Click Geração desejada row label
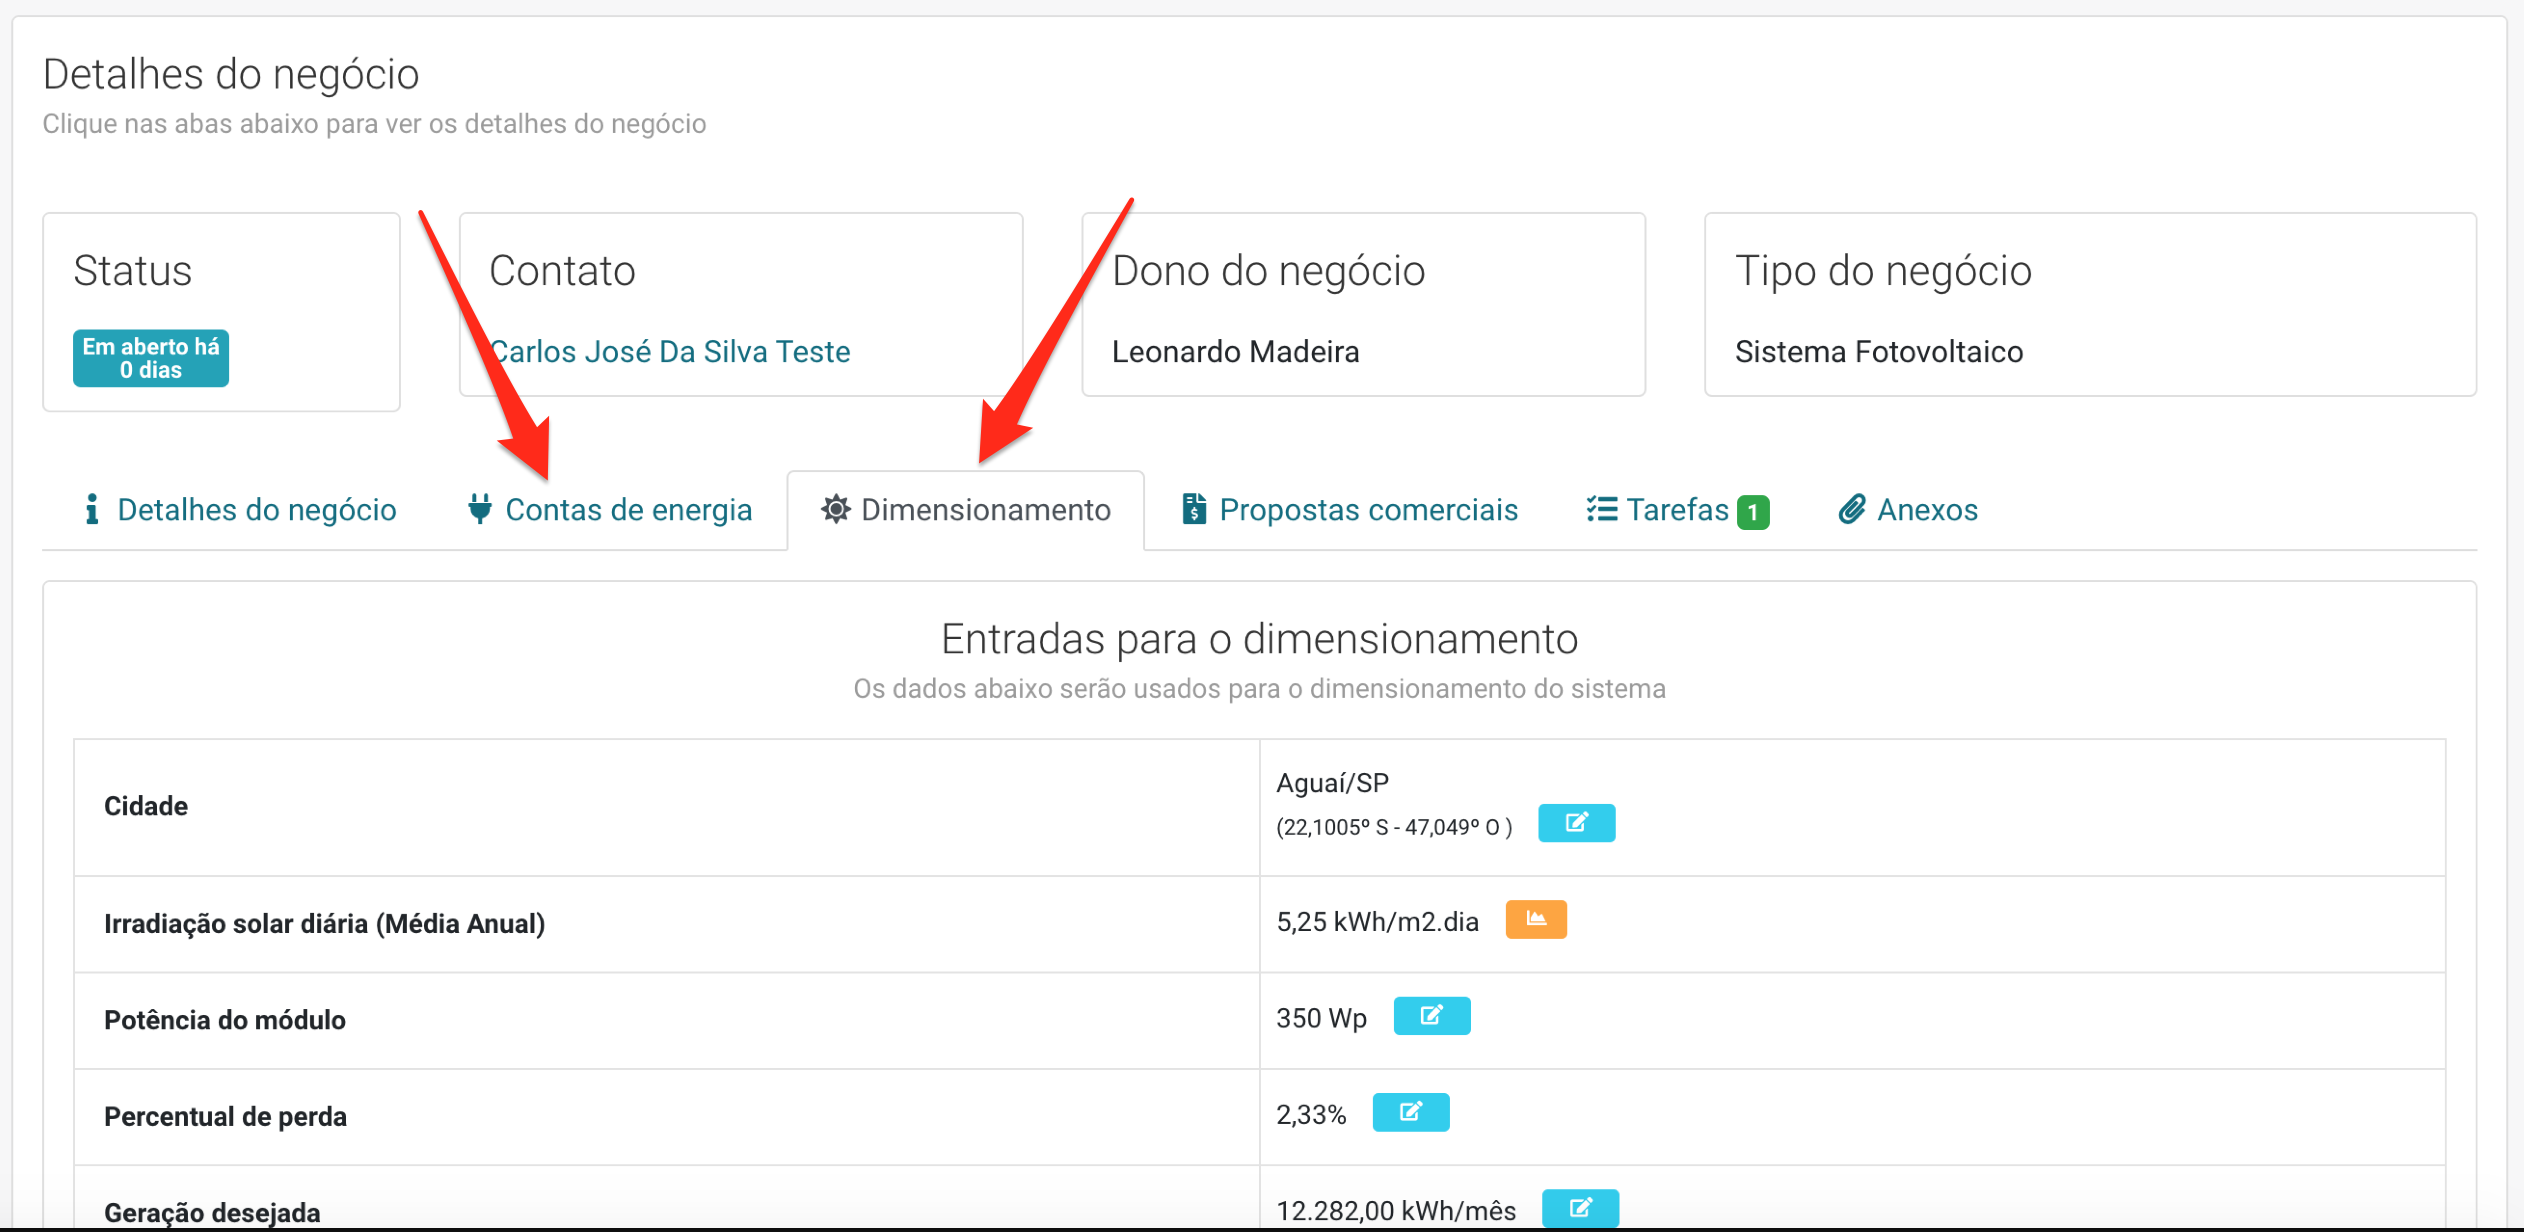Viewport: 2524px width, 1232px height. pyautogui.click(x=212, y=1212)
